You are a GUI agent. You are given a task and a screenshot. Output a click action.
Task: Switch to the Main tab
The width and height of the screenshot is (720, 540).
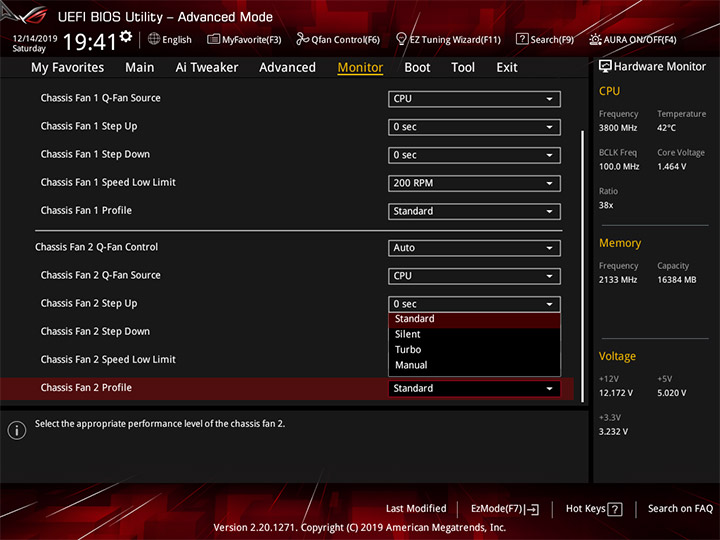tap(140, 68)
